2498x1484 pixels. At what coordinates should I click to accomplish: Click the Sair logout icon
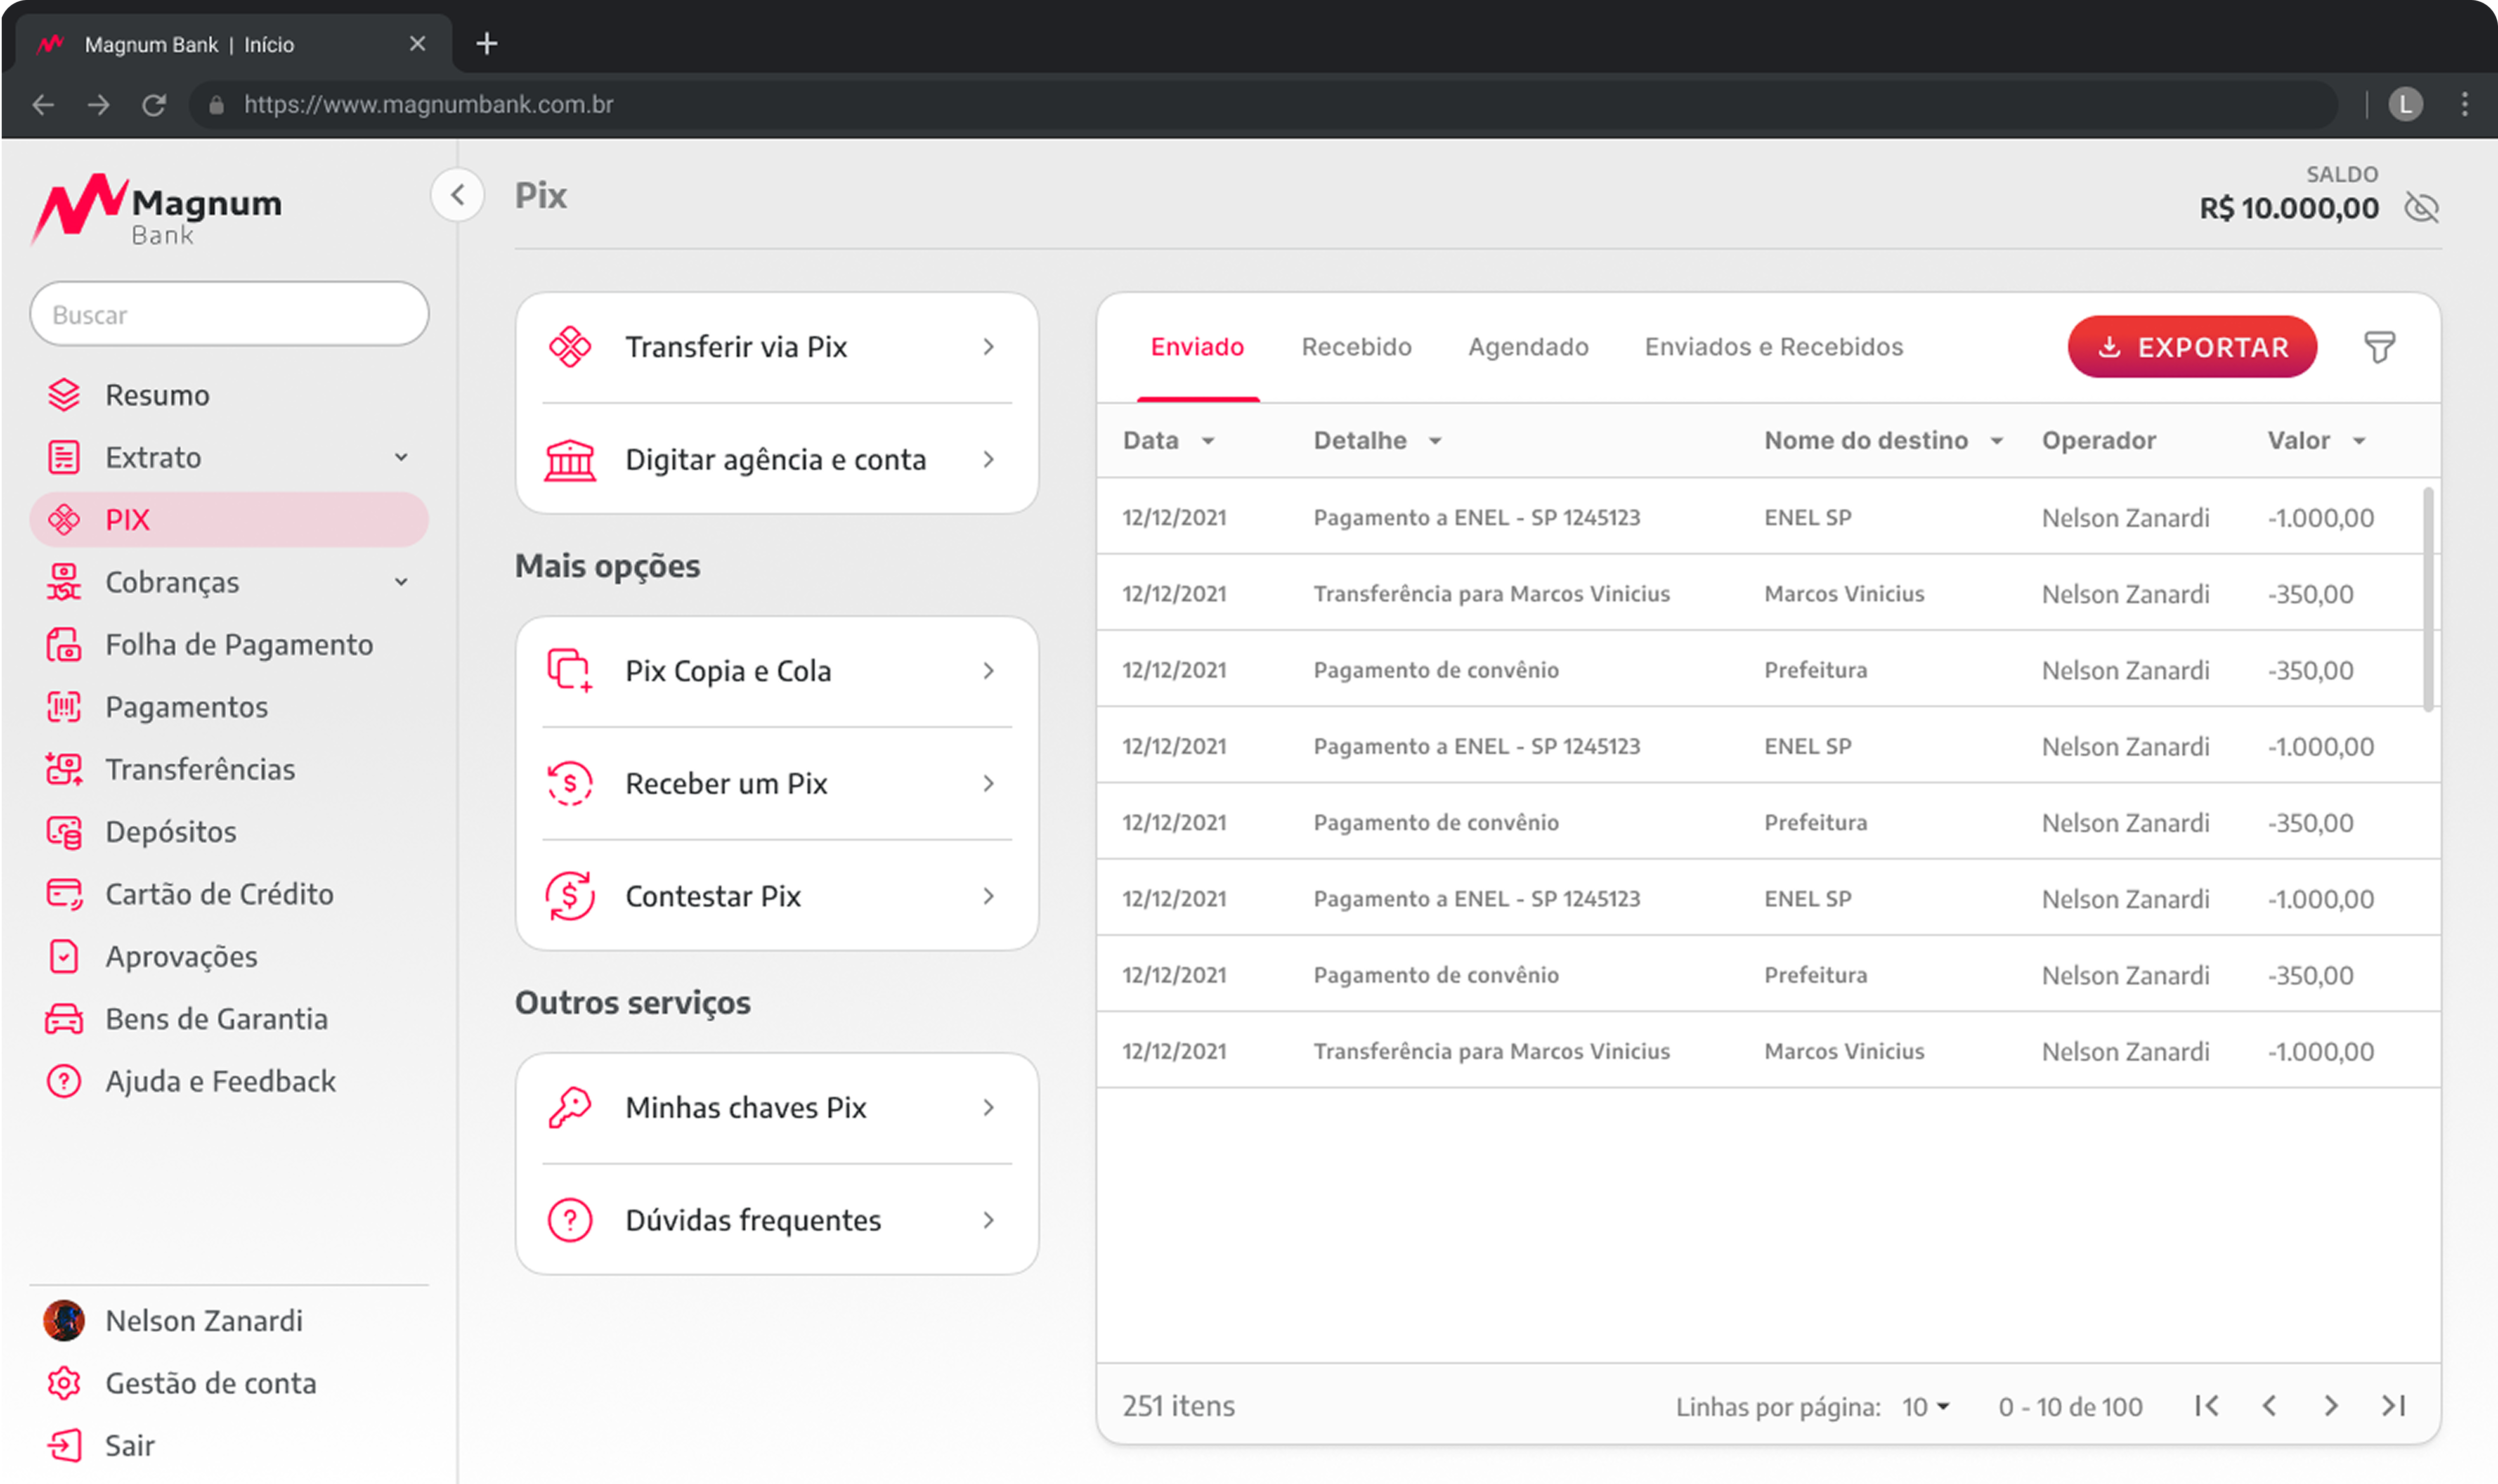pyautogui.click(x=64, y=1446)
